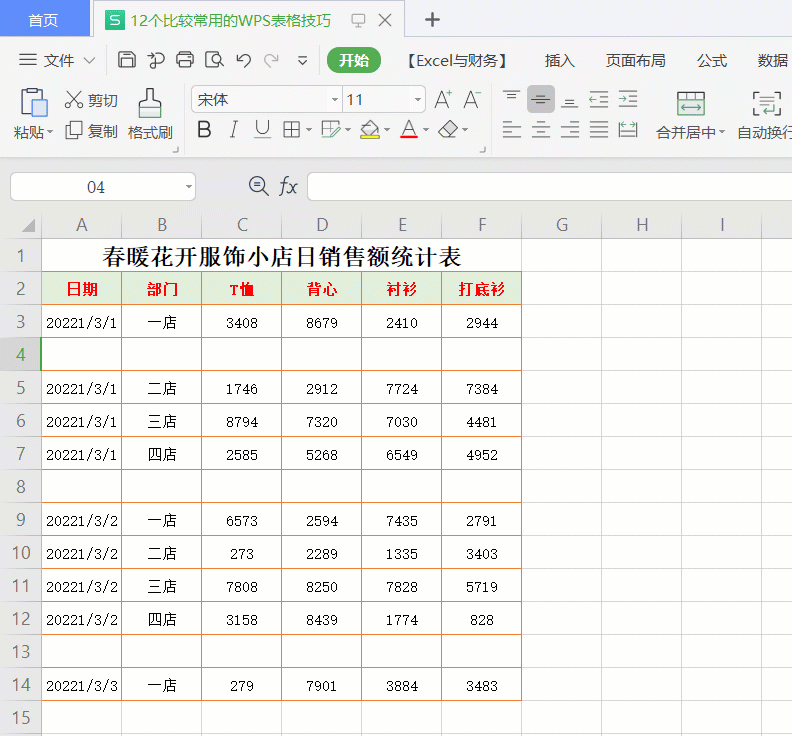This screenshot has width=792, height=736.
Task: Switch to the 插入 (Insert) ribbon tab
Action: (x=560, y=60)
